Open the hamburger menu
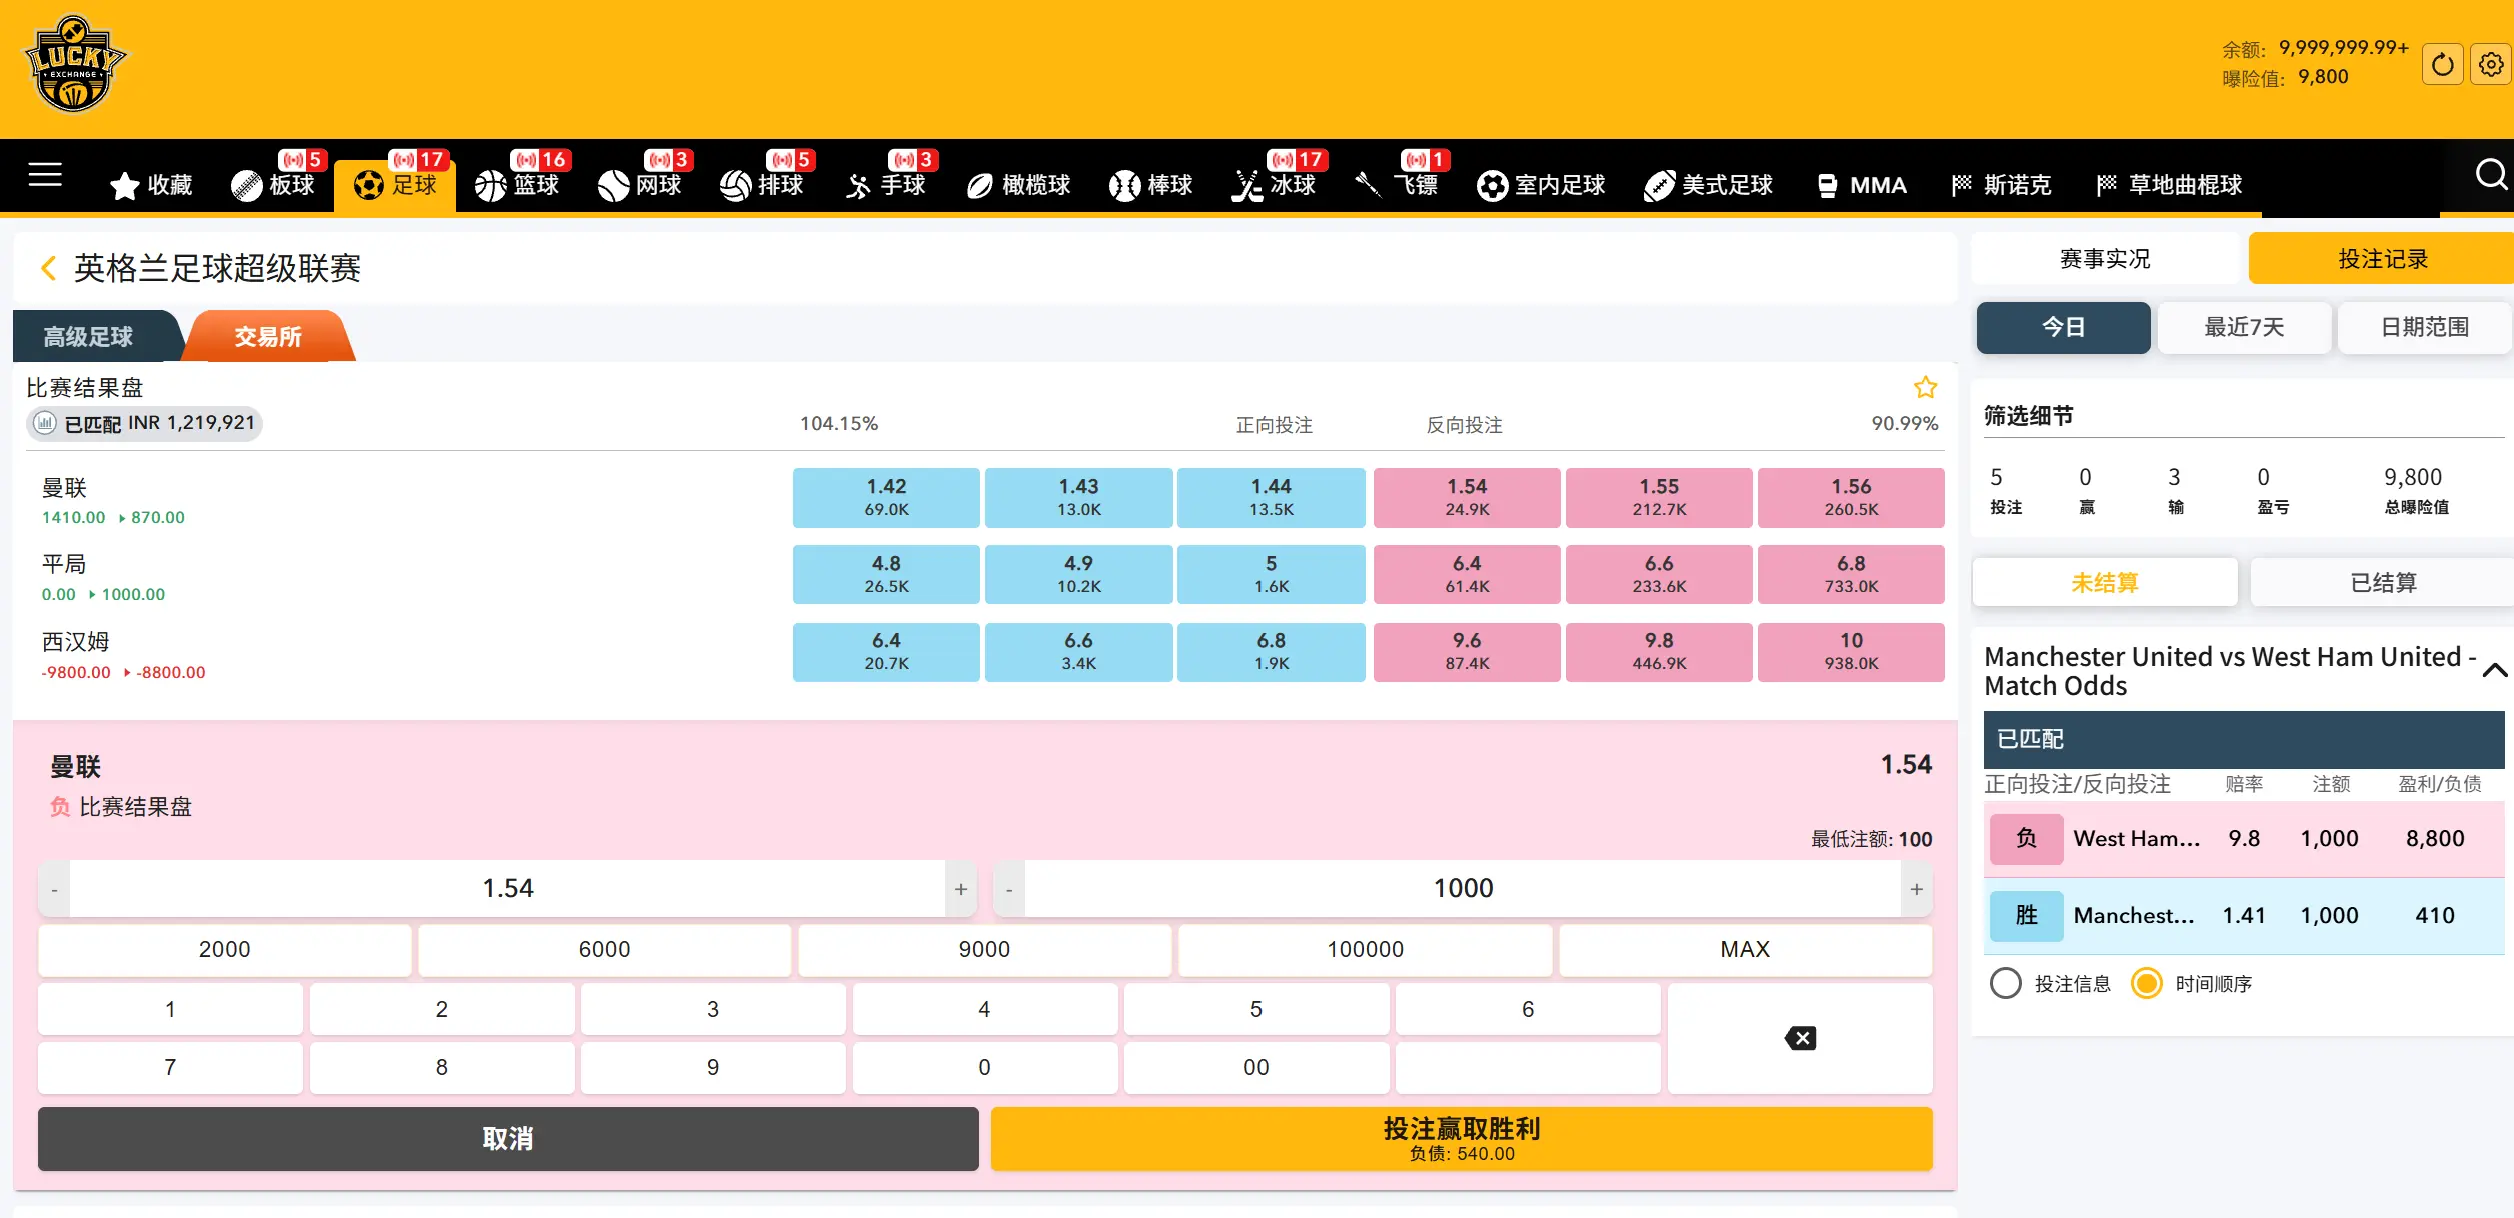 coord(45,176)
